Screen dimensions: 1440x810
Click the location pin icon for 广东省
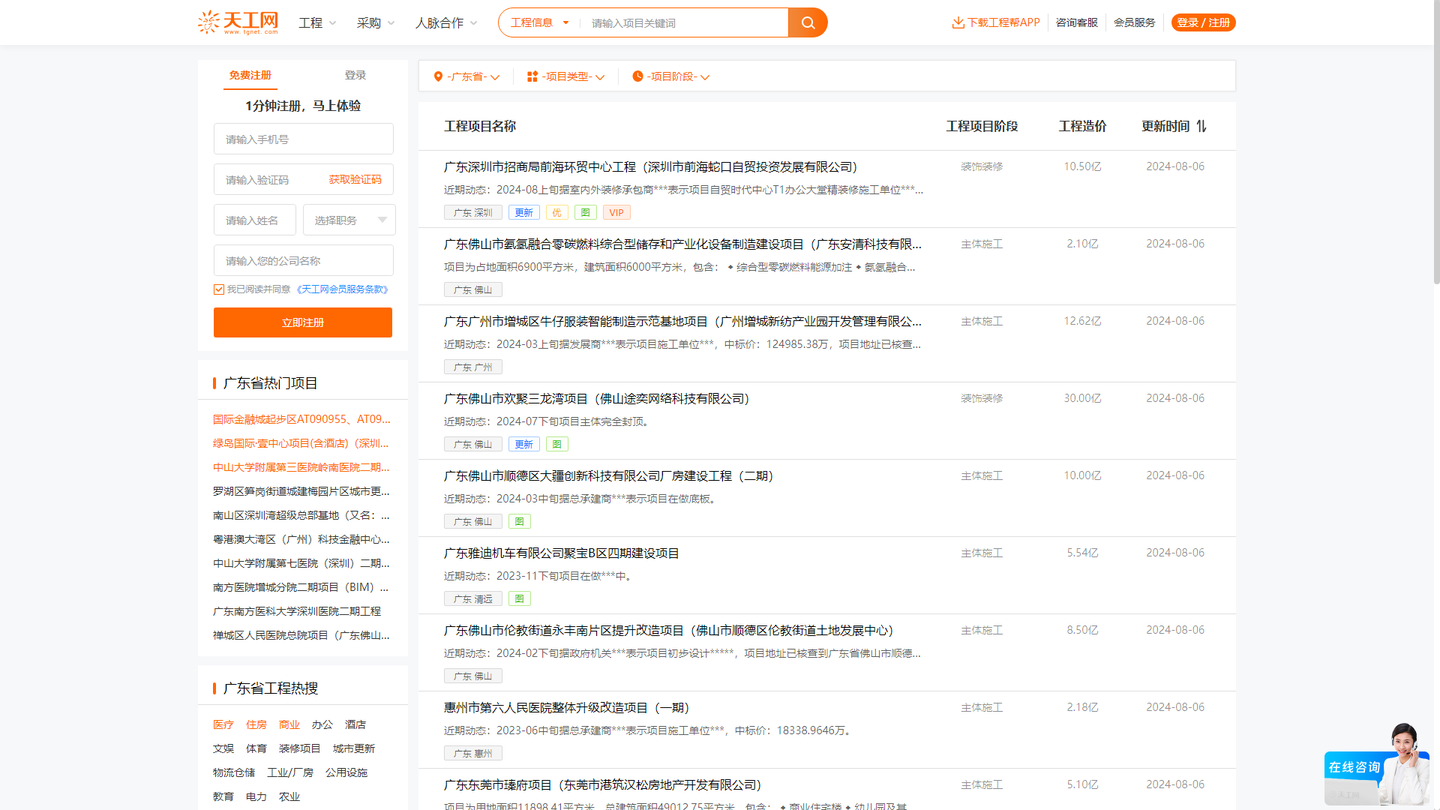438,77
